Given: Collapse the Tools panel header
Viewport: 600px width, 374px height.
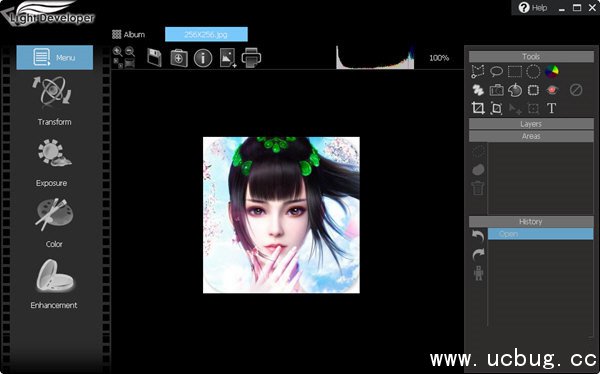Looking at the screenshot, I should point(531,57).
